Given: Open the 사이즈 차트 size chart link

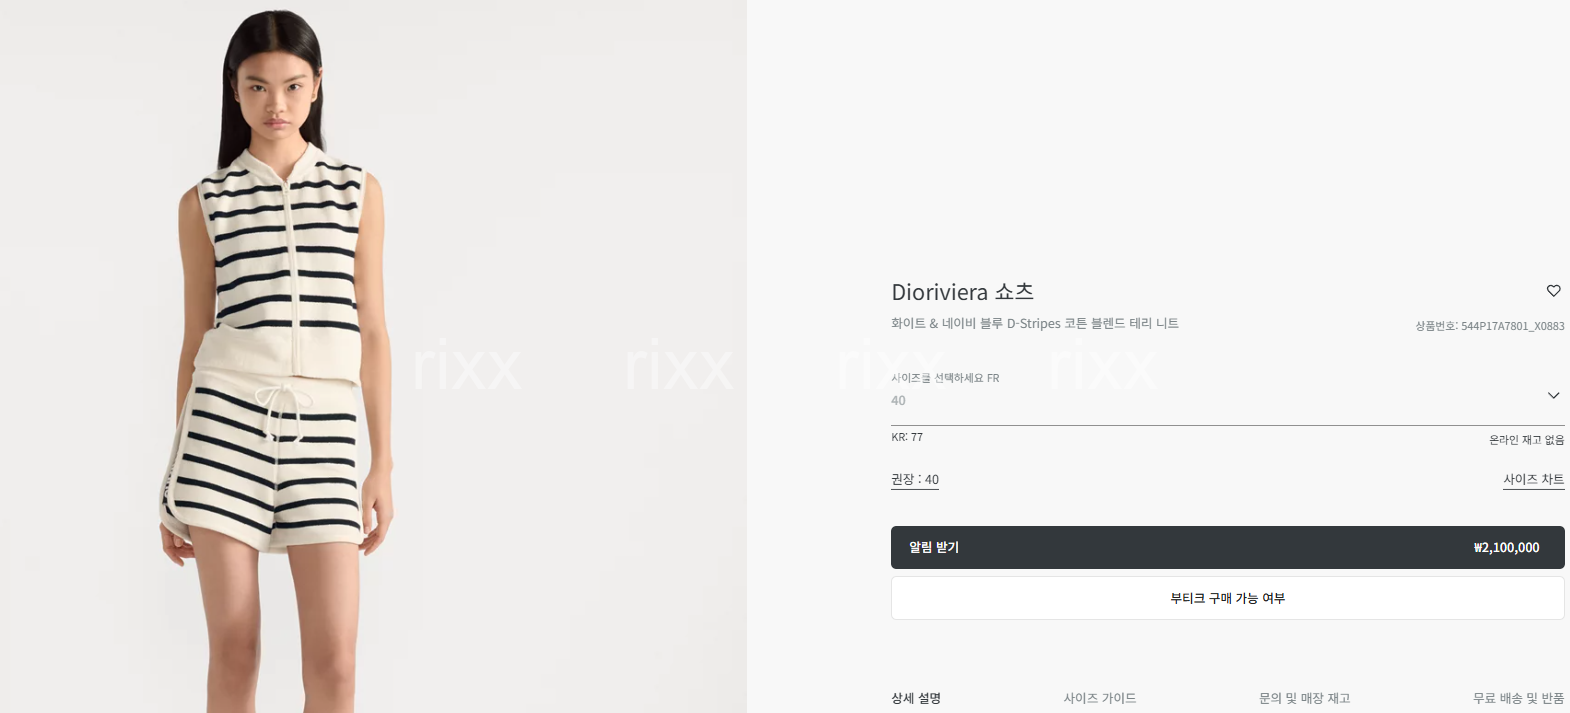Looking at the screenshot, I should [1533, 479].
